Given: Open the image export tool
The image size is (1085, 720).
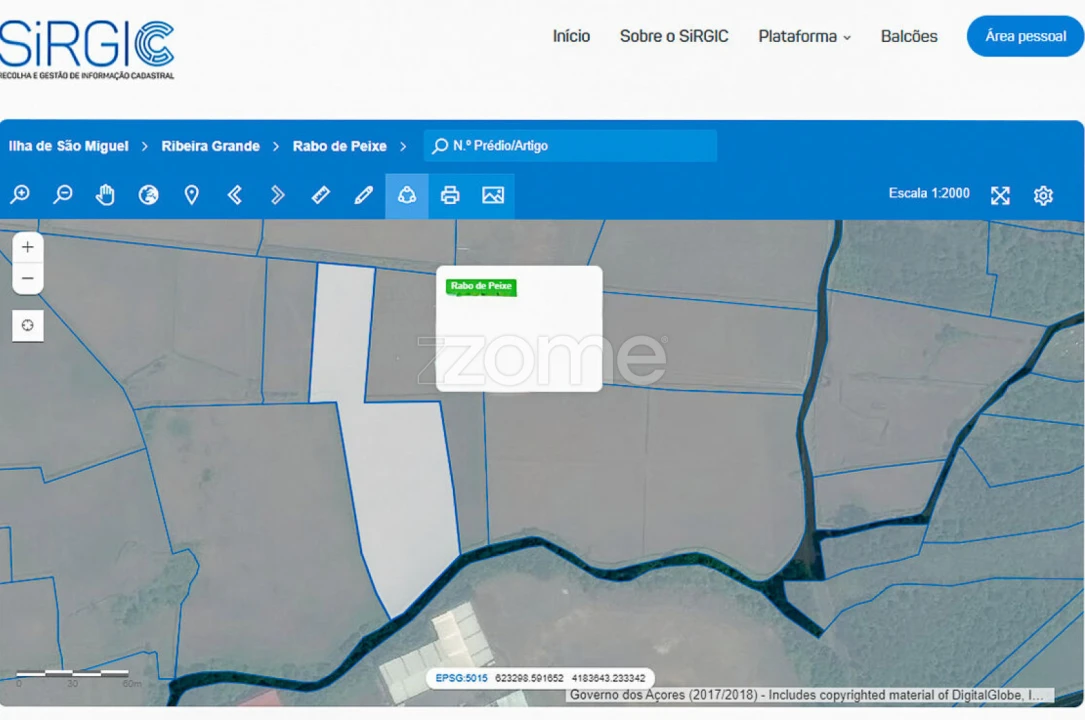Looking at the screenshot, I should [493, 195].
